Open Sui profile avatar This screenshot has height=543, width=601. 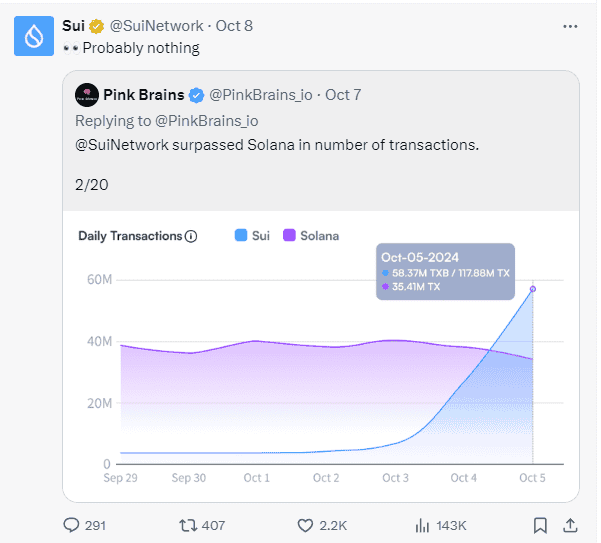34,36
